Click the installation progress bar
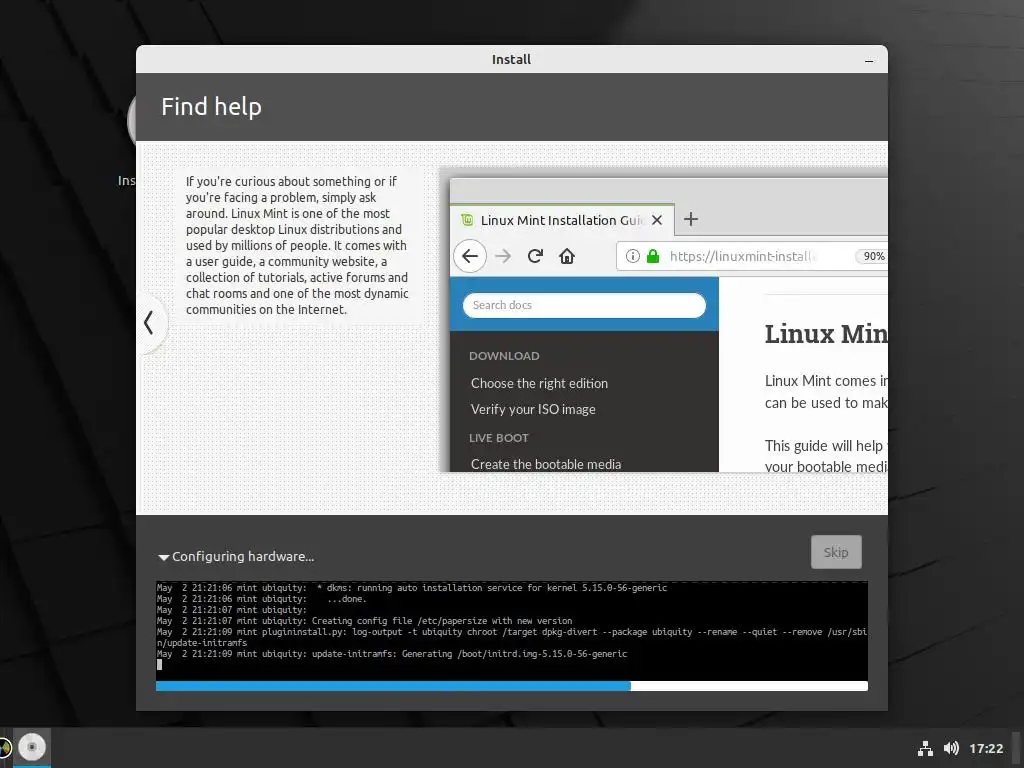The width and height of the screenshot is (1024, 768). pos(511,686)
